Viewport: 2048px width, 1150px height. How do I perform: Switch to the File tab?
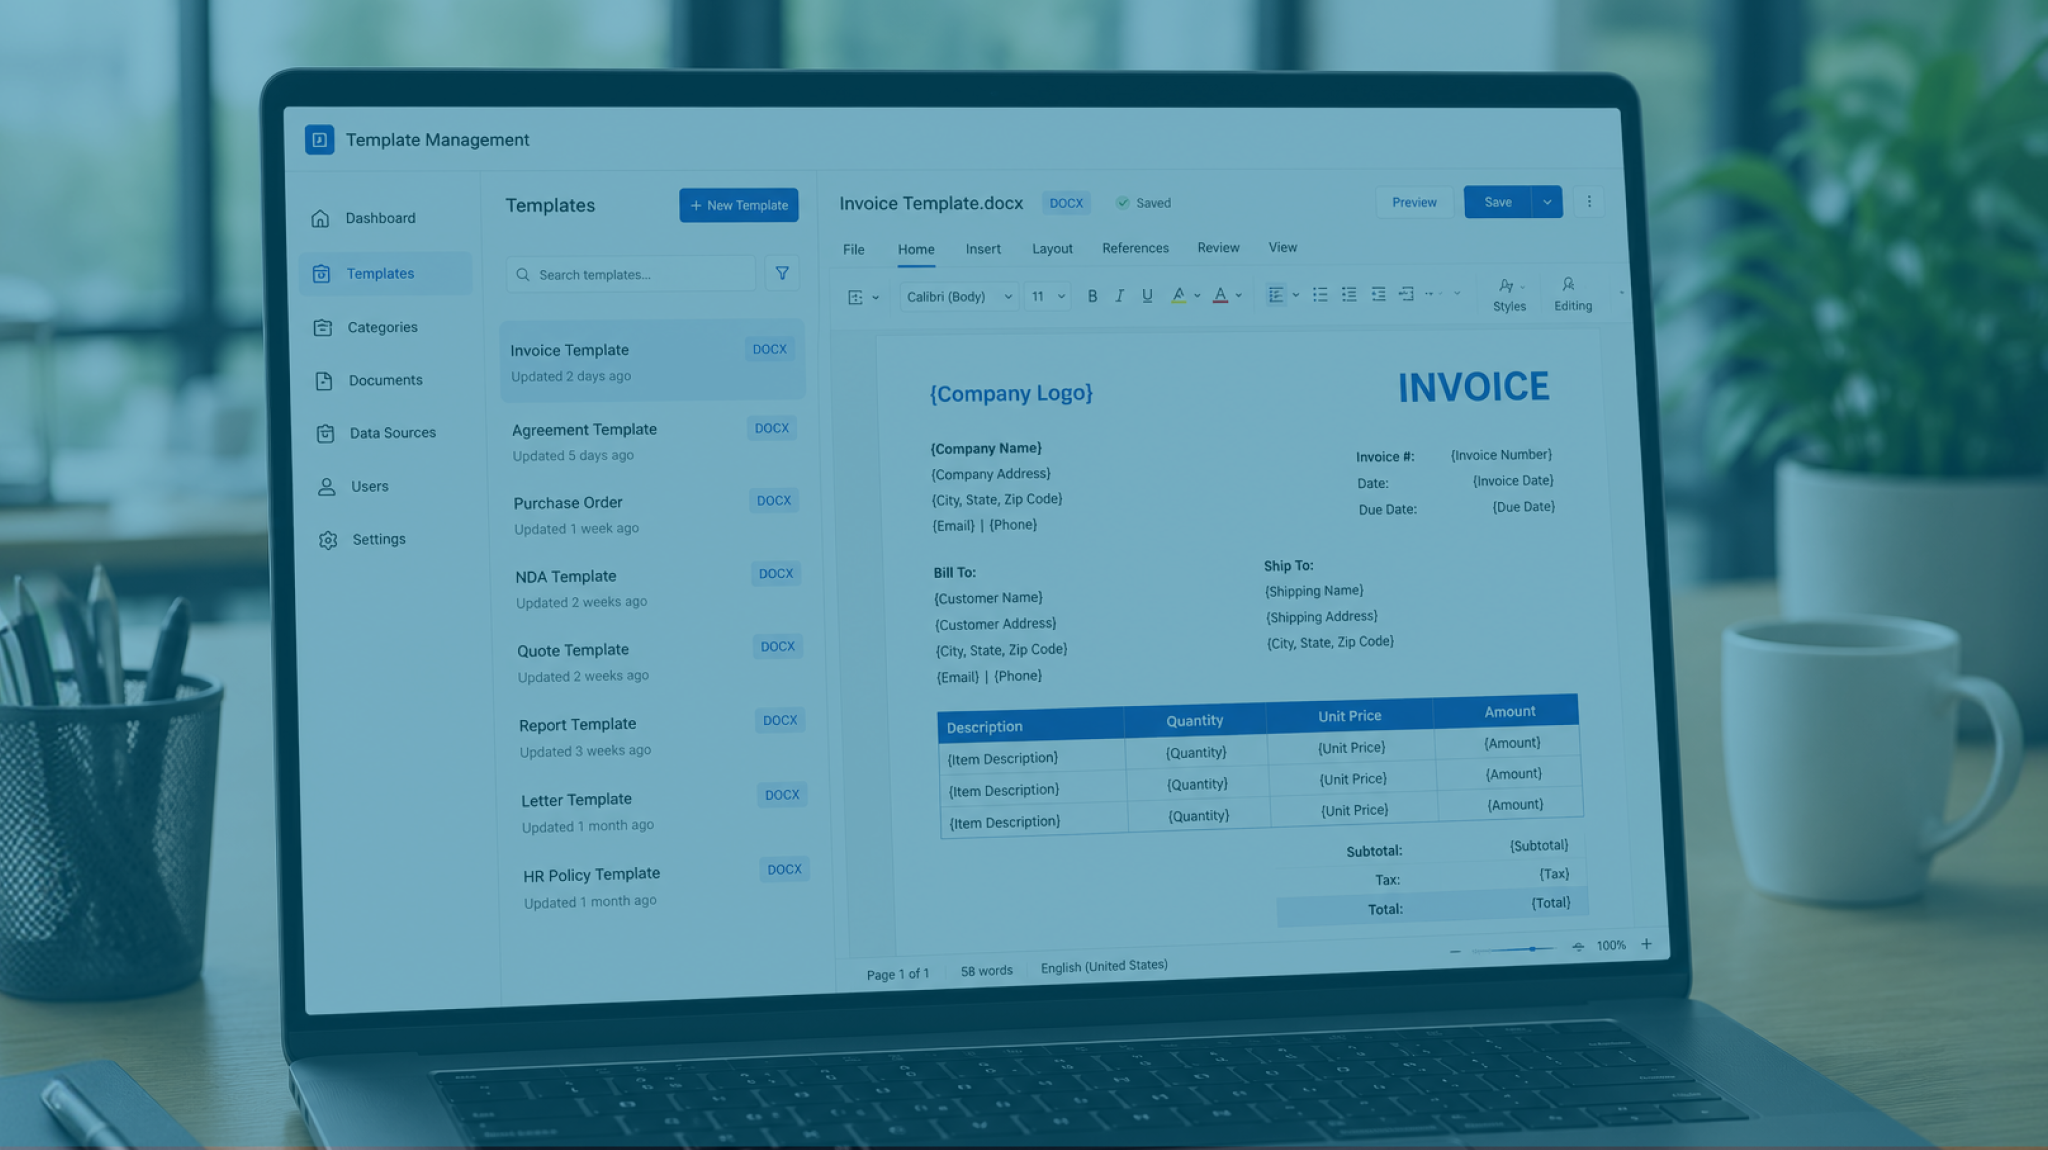[854, 249]
